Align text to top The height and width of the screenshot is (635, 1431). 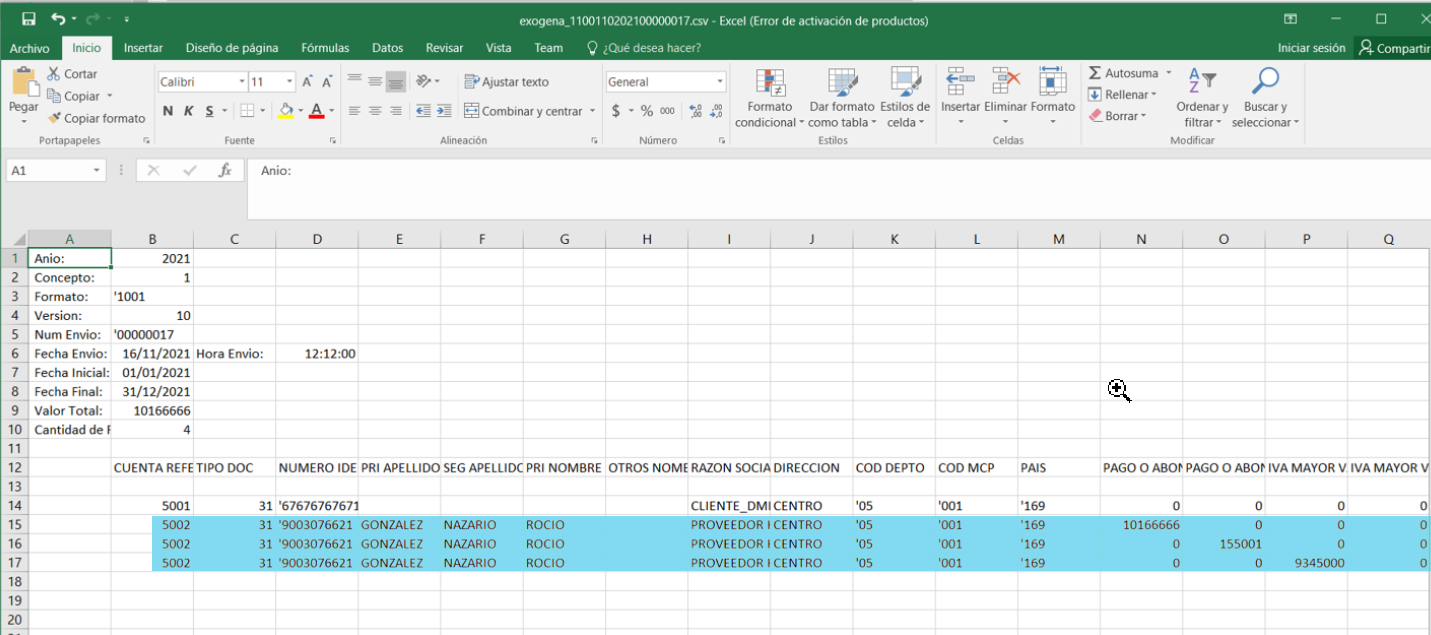pyautogui.click(x=354, y=81)
